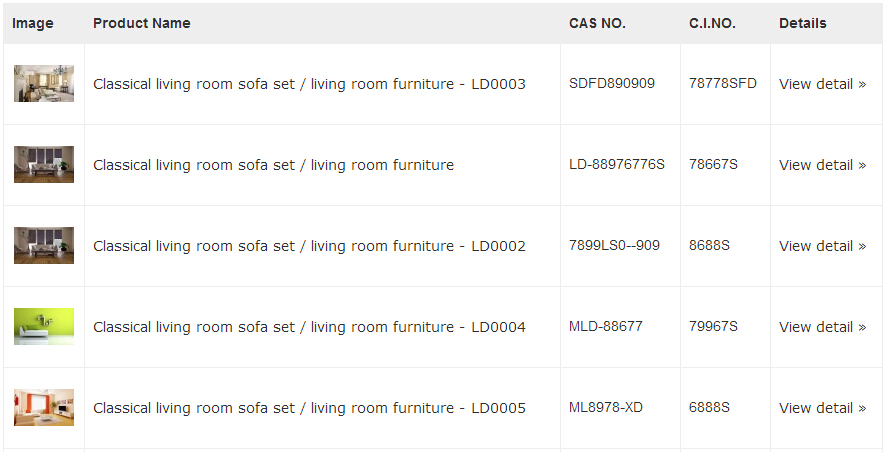Follow View detail link for MLD-88677
This screenshot has width=886, height=452.
coord(822,327)
